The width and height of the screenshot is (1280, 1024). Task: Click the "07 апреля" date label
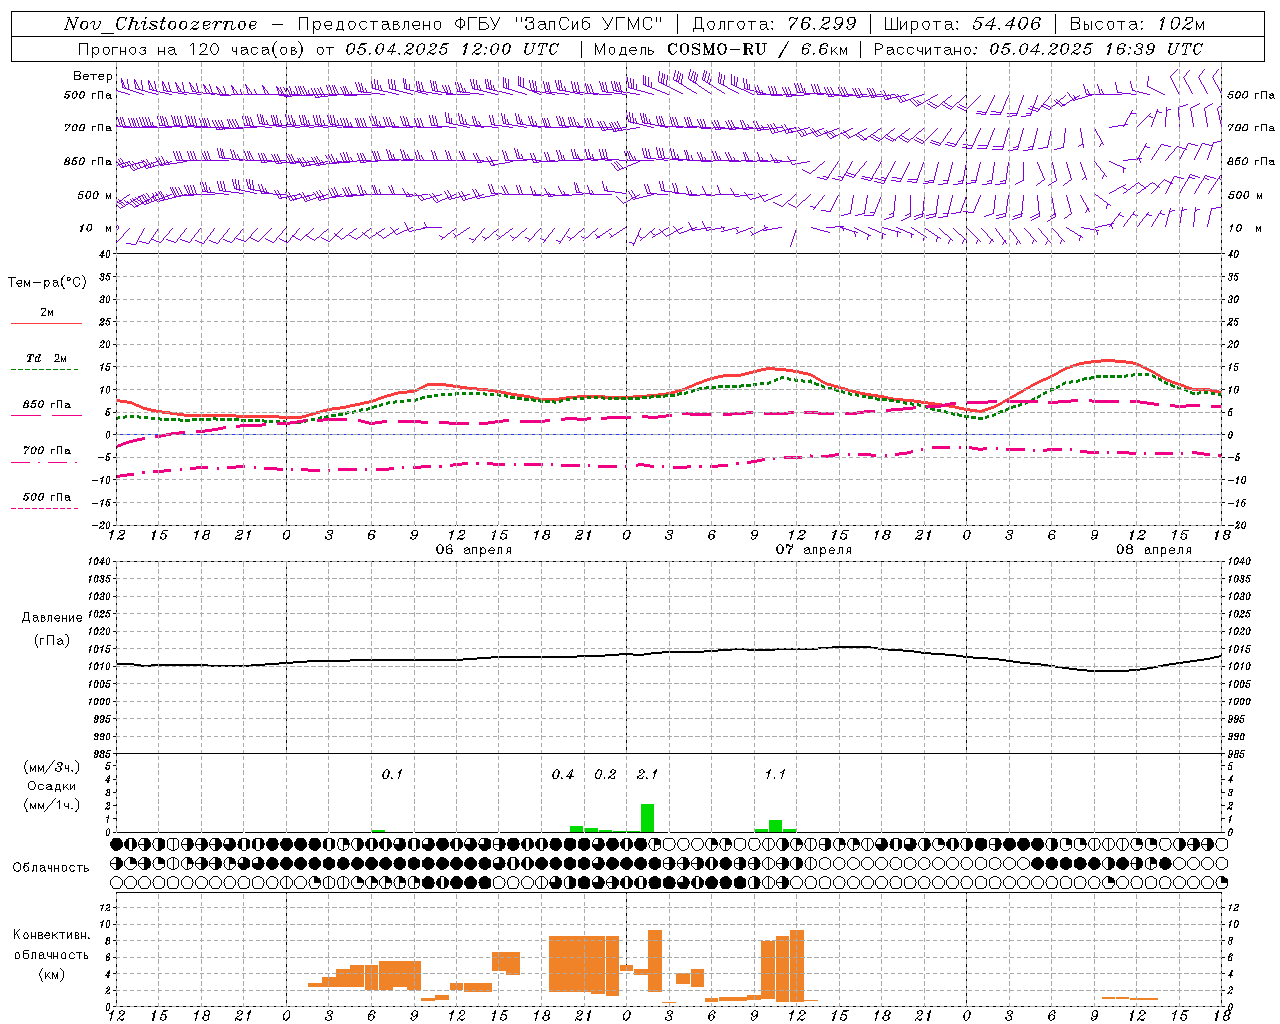click(x=814, y=550)
